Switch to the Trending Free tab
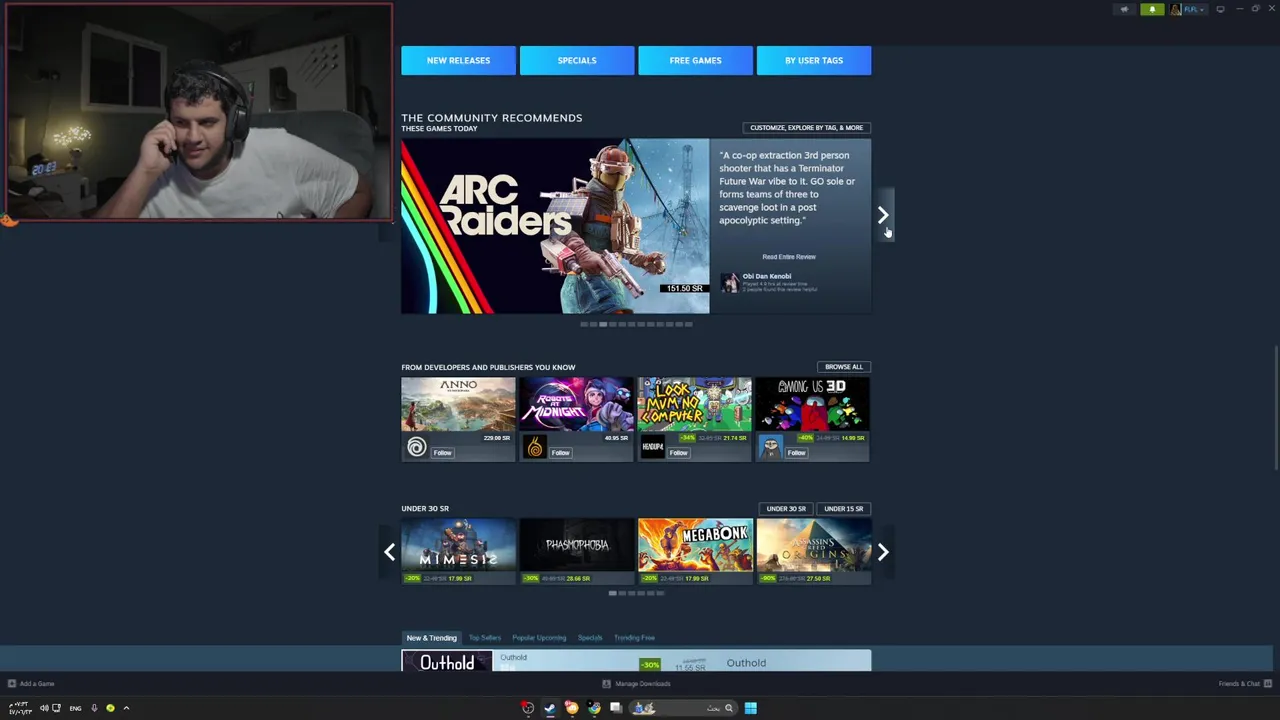Viewport: 1280px width, 720px height. pyautogui.click(x=634, y=638)
